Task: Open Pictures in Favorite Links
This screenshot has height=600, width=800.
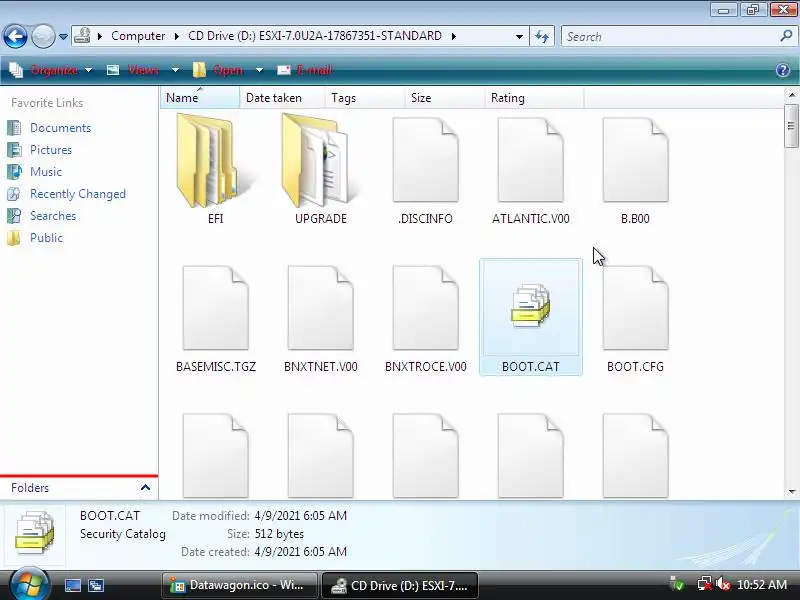Action: (x=51, y=149)
